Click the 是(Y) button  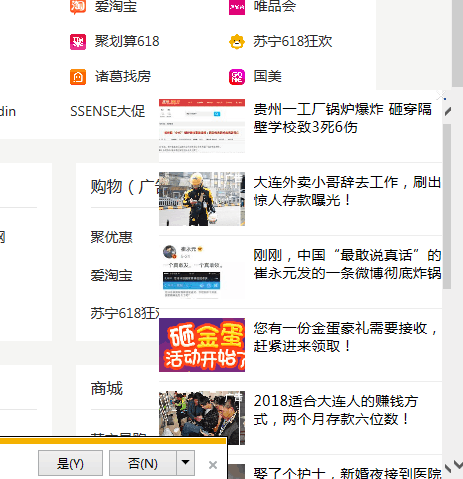coord(70,463)
